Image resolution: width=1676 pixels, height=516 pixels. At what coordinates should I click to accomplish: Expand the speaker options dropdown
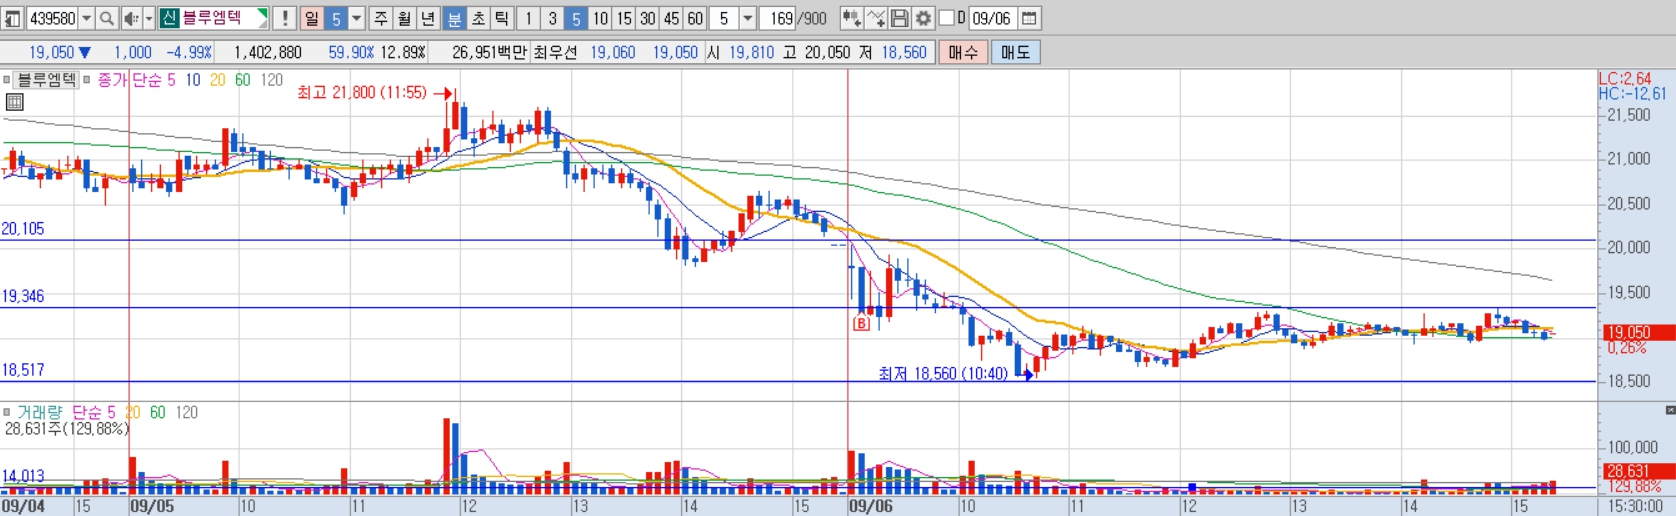[x=149, y=19]
